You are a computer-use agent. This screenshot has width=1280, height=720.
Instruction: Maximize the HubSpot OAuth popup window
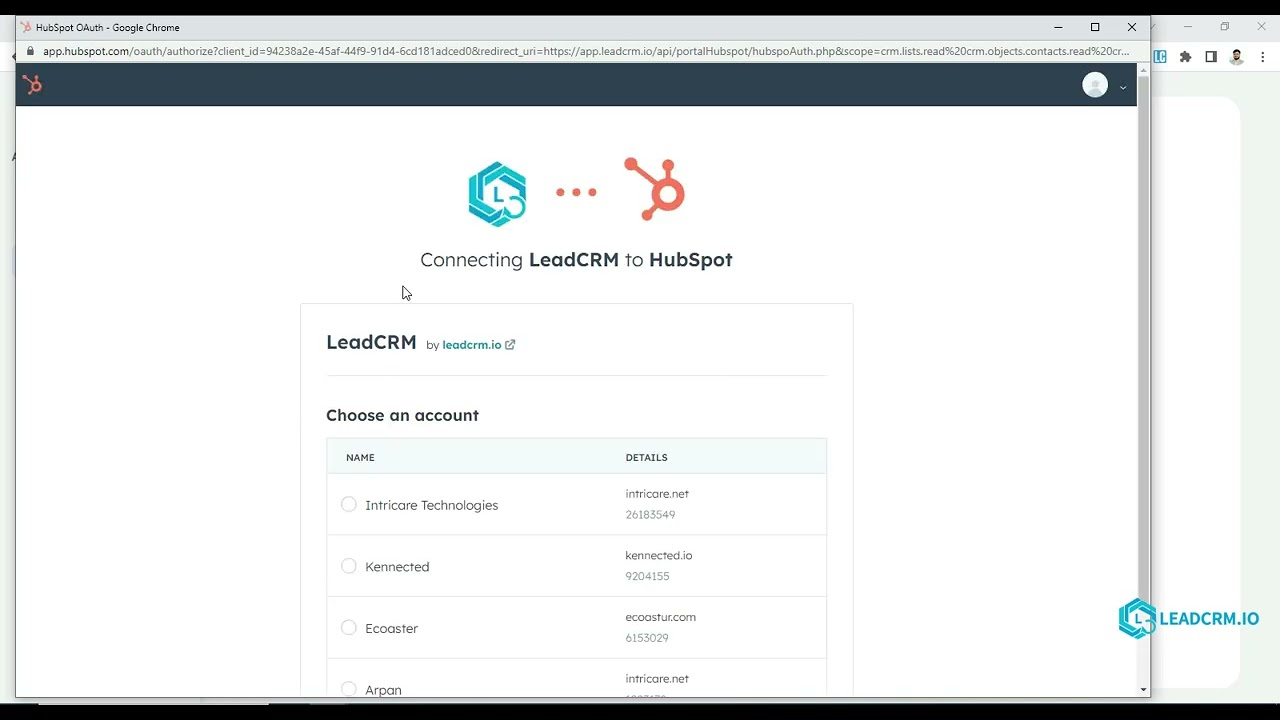click(x=1095, y=27)
